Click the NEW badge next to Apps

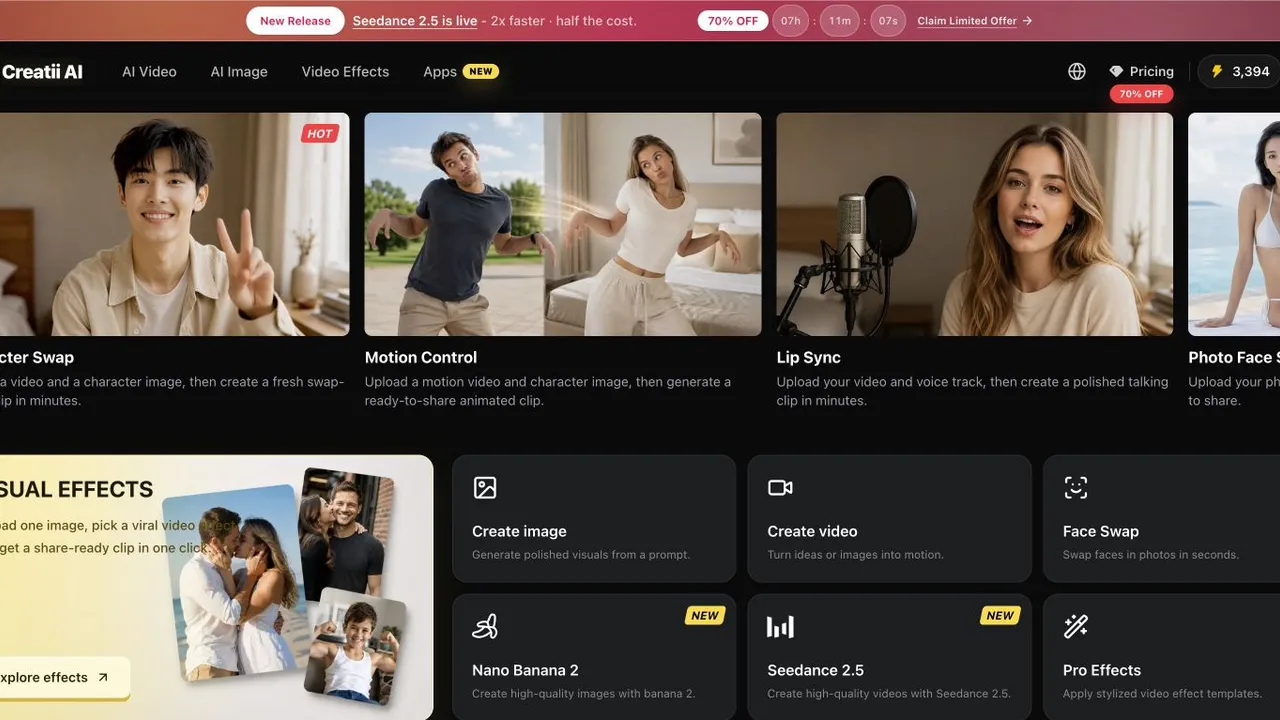pos(481,72)
